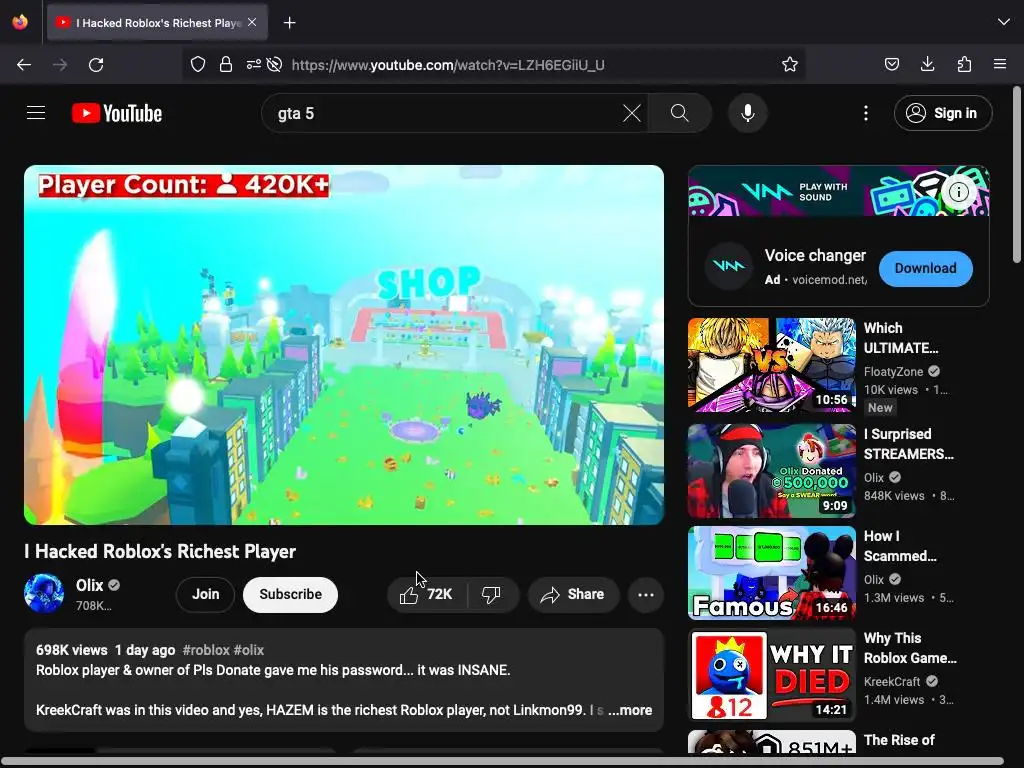Reload the current page
Viewport: 1024px width, 768px height.
pos(96,65)
